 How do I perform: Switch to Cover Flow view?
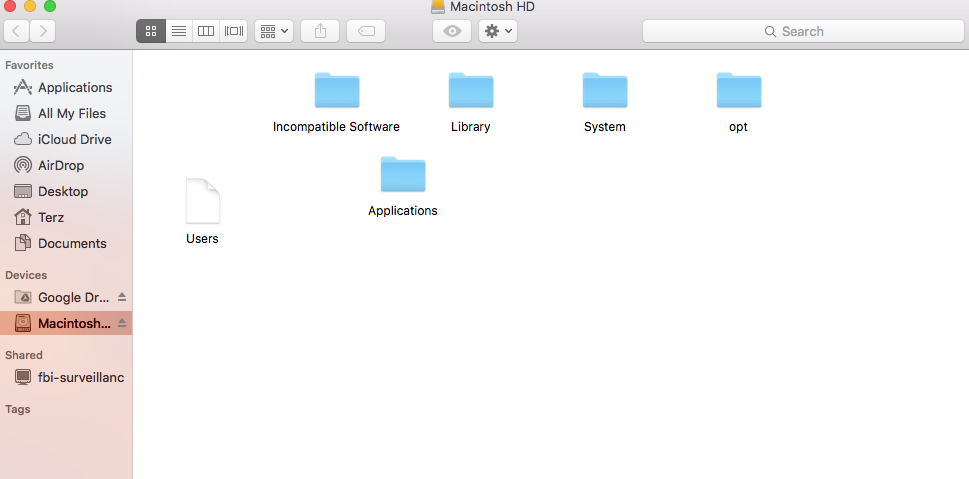pos(234,31)
